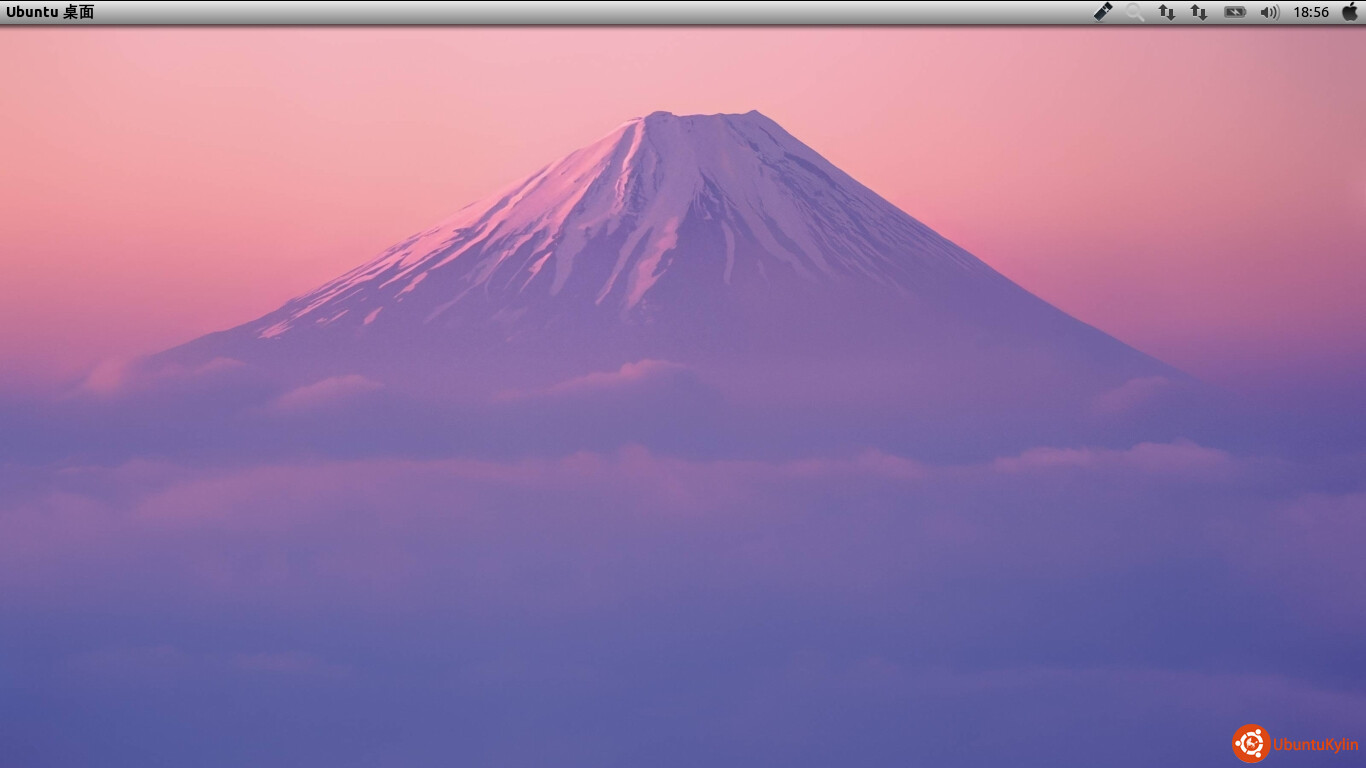Open the right network arrows indicator
The width and height of the screenshot is (1366, 768).
click(1199, 12)
